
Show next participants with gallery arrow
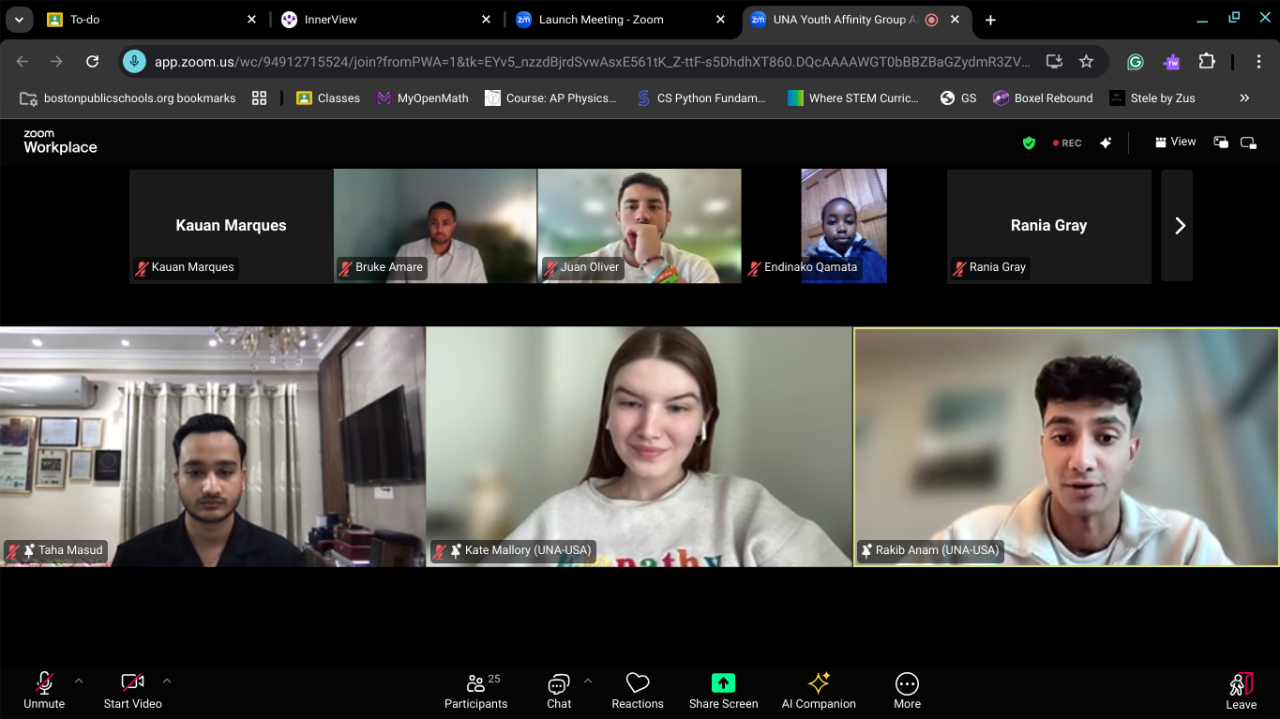1179,225
